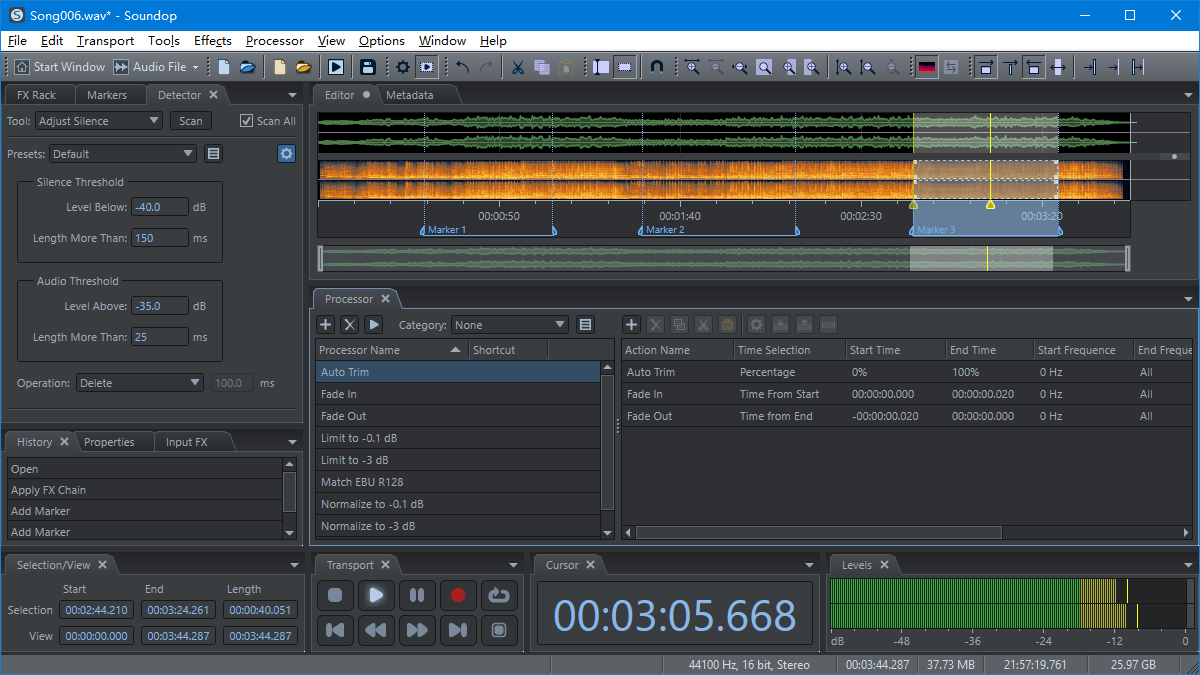1200x675 pixels.
Task: Click the Processor Name column header
Action: (392, 350)
